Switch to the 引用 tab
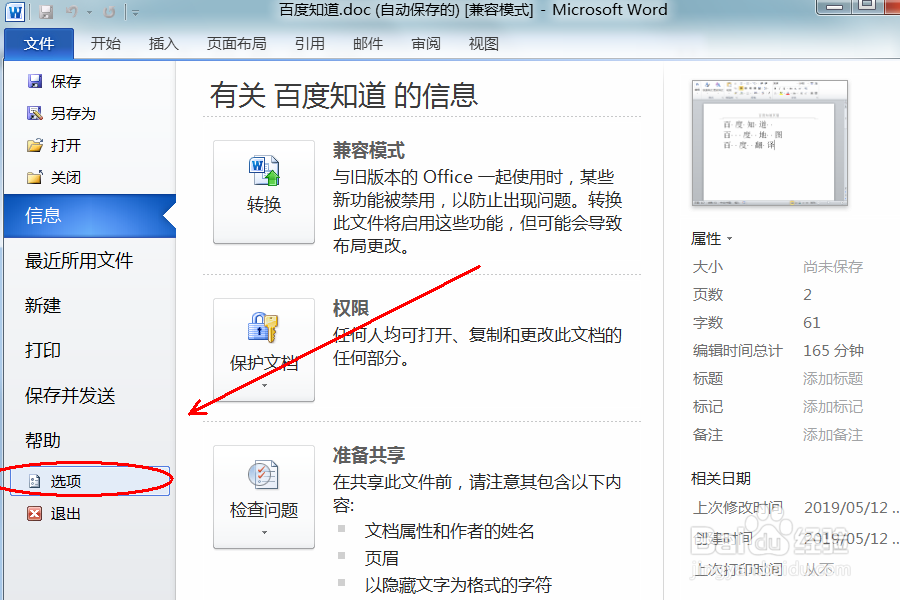This screenshot has height=600, width=900. [309, 44]
